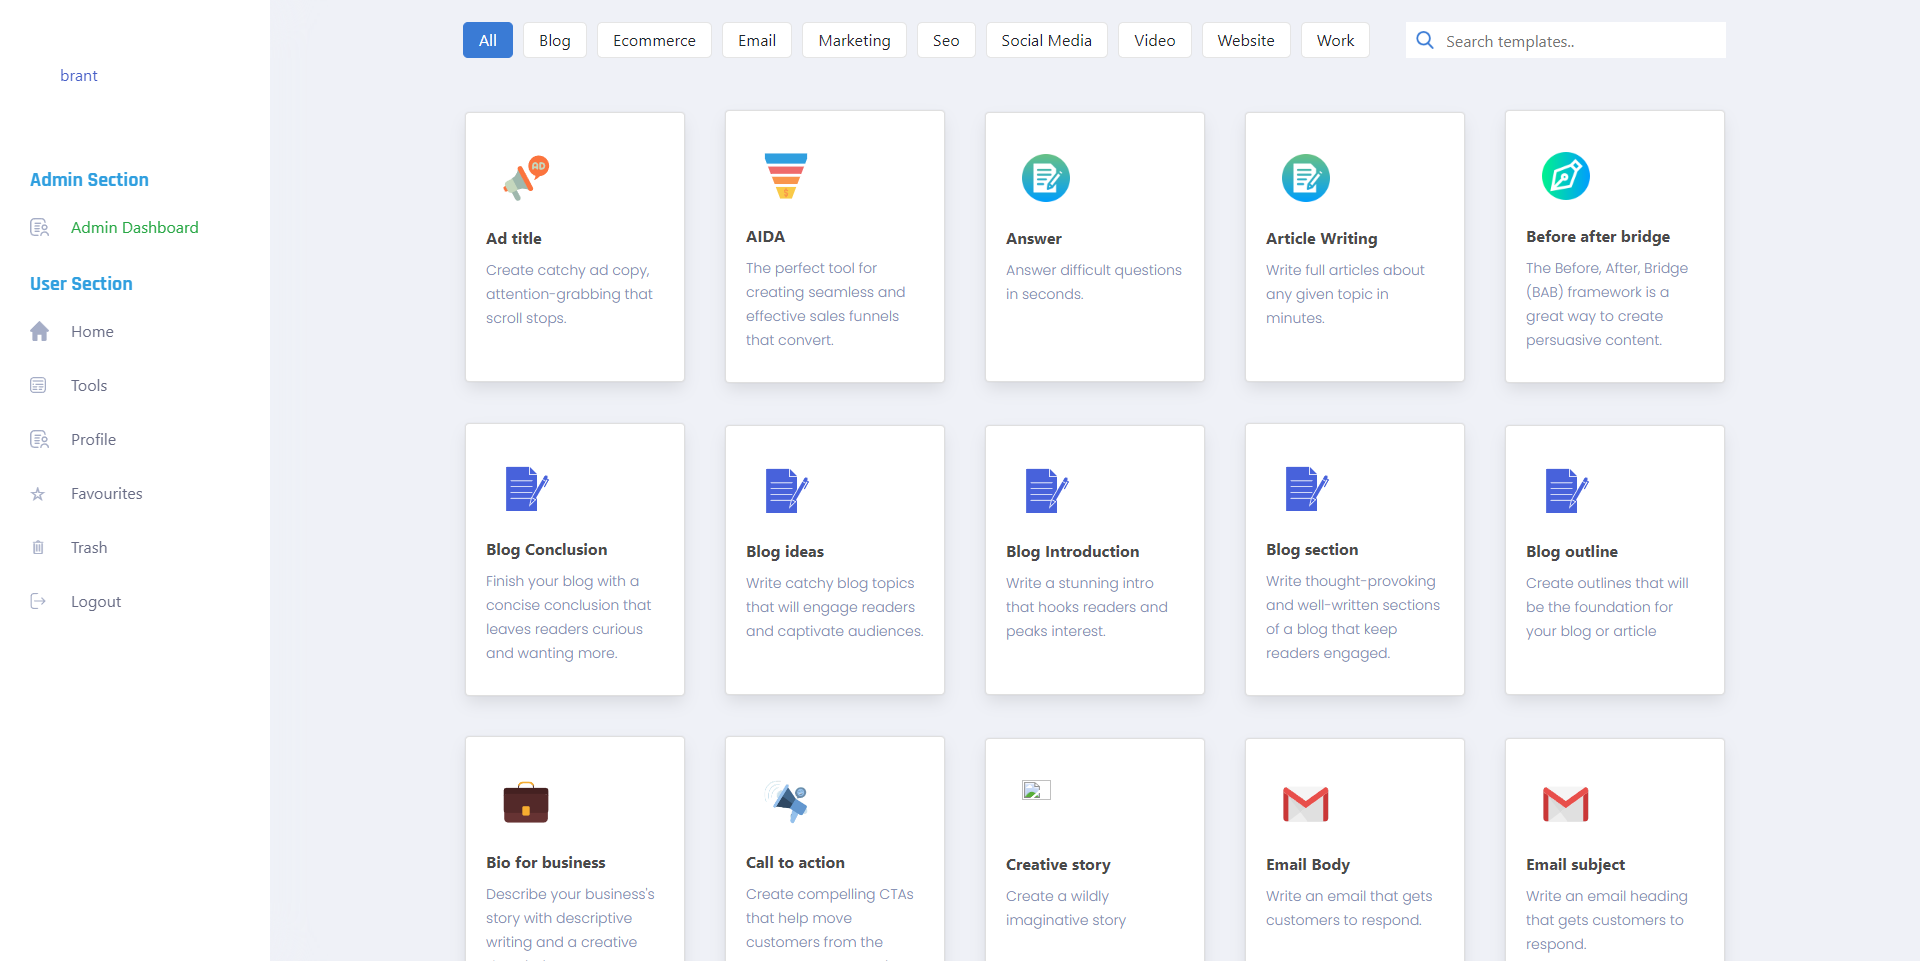Log out using the Logout link
The height and width of the screenshot is (961, 1920).
point(95,602)
